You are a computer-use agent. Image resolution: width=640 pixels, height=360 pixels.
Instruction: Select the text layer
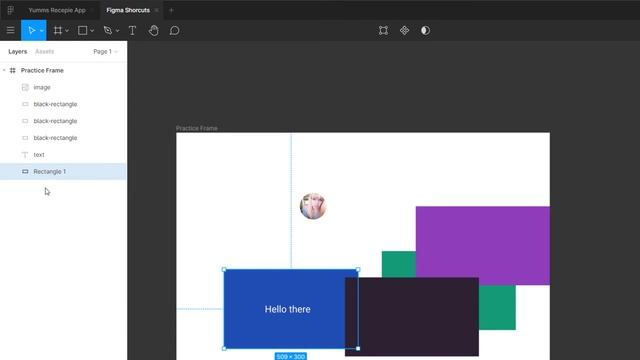point(63,155)
